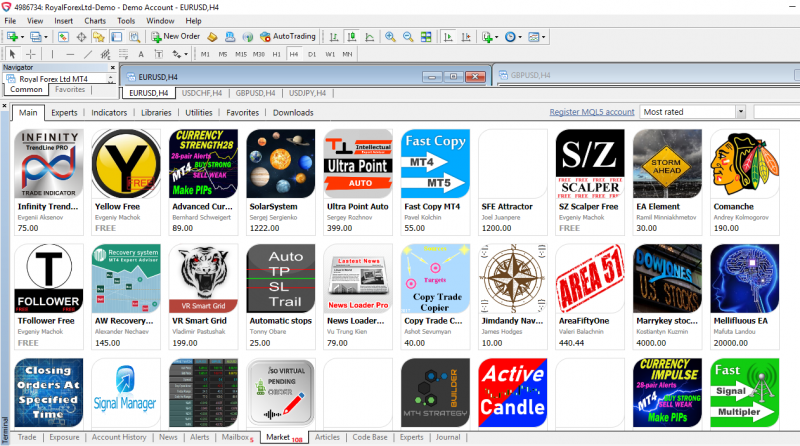Select the Crosshair tool
The width and height of the screenshot is (800, 446).
click(x=31, y=54)
